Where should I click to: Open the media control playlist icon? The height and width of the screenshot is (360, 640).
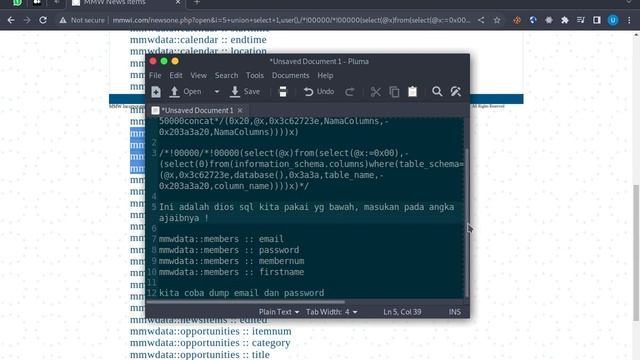coord(581,20)
